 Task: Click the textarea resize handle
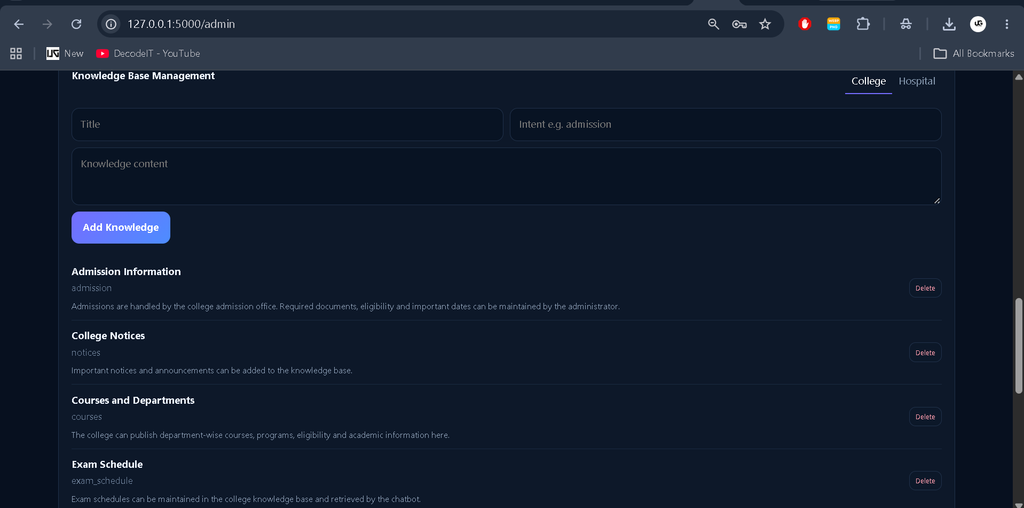tap(936, 200)
